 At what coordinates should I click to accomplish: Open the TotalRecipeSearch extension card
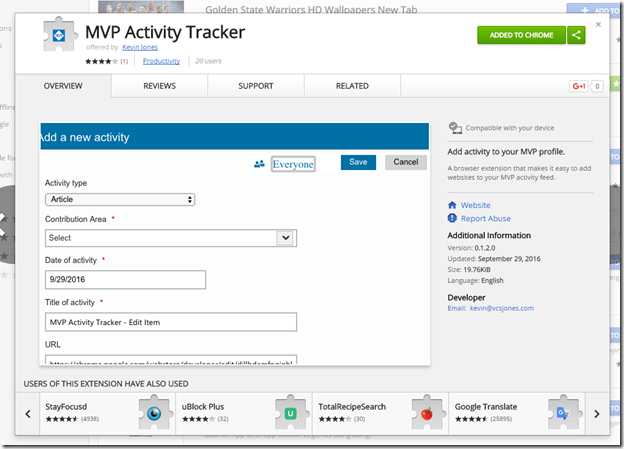click(x=380, y=414)
